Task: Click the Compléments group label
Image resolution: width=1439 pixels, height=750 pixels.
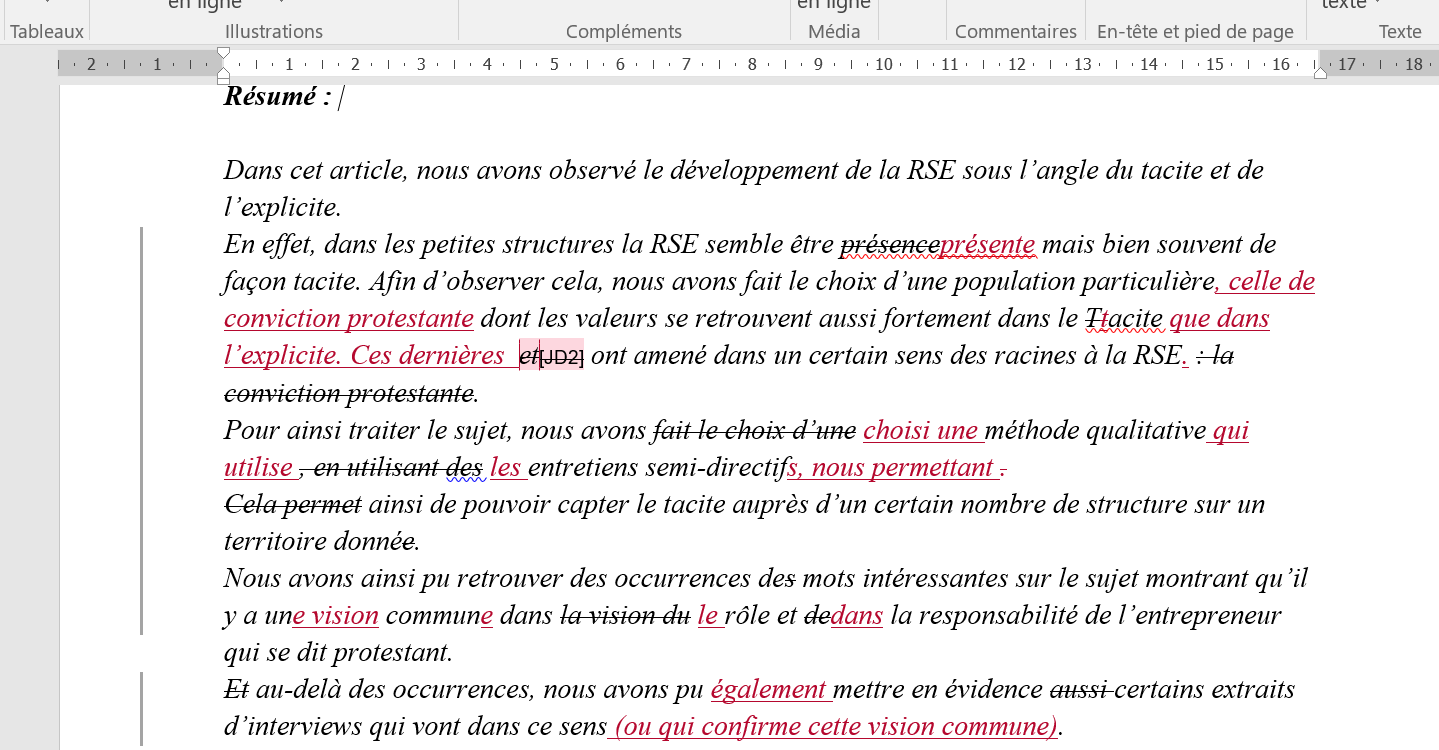Action: [x=623, y=32]
